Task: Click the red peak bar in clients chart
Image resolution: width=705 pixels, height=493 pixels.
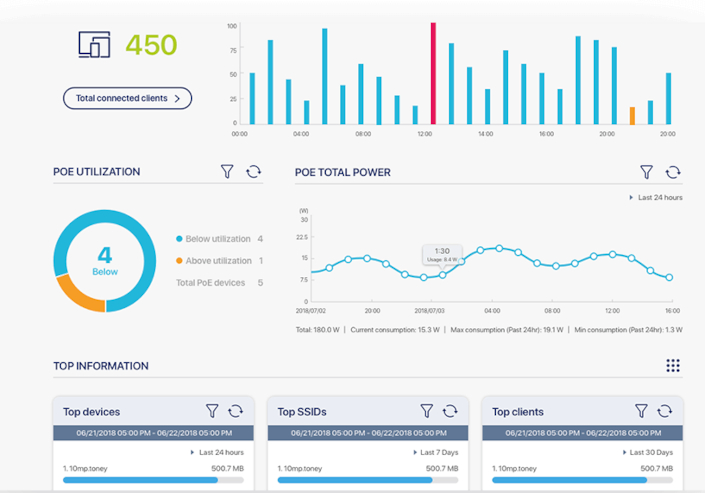Action: coord(433,74)
